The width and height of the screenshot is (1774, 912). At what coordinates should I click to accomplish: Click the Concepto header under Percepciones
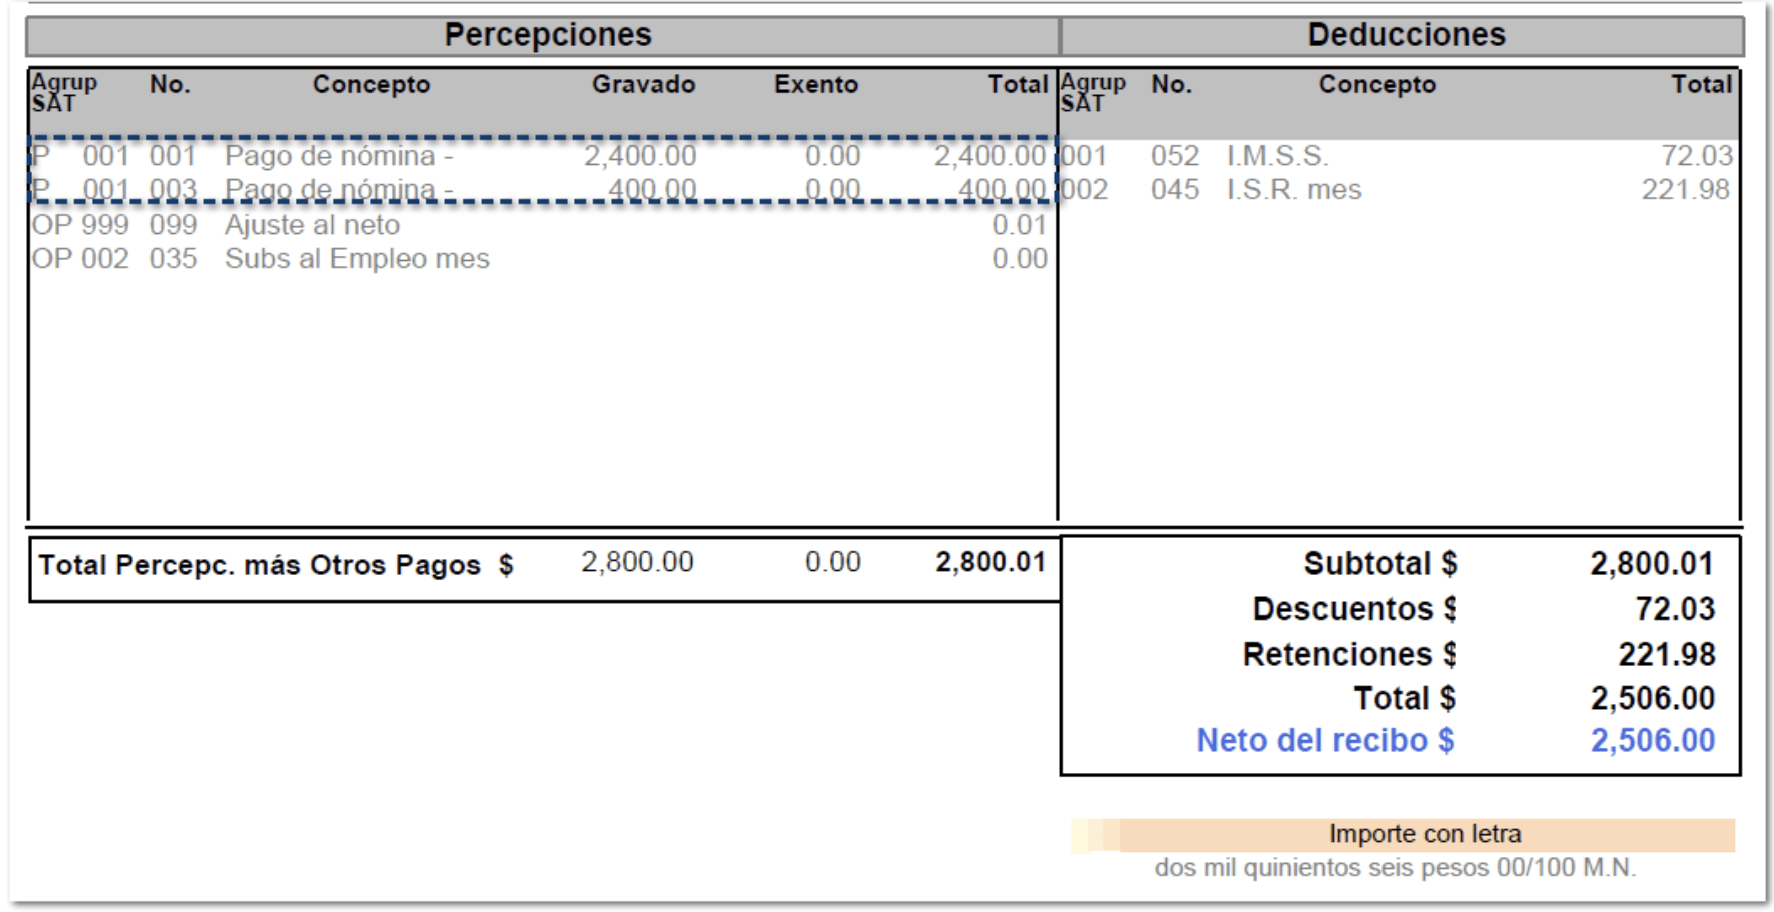coord(371,85)
